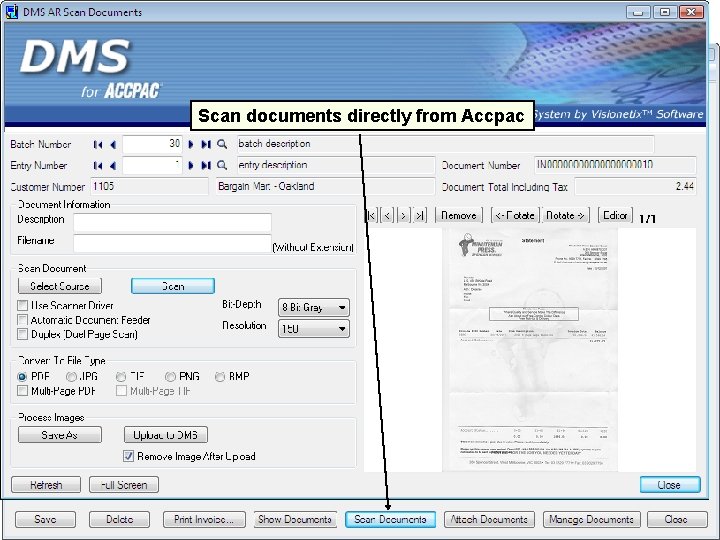Image resolution: width=720 pixels, height=540 pixels.
Task: Click Upload to DMS button
Action: click(x=166, y=435)
